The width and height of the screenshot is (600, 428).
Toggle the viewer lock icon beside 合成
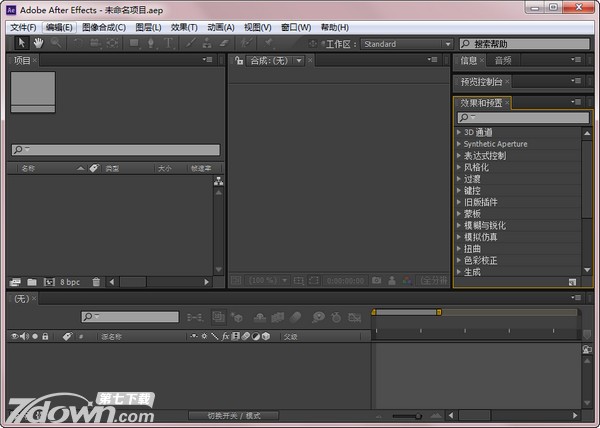[x=238, y=61]
